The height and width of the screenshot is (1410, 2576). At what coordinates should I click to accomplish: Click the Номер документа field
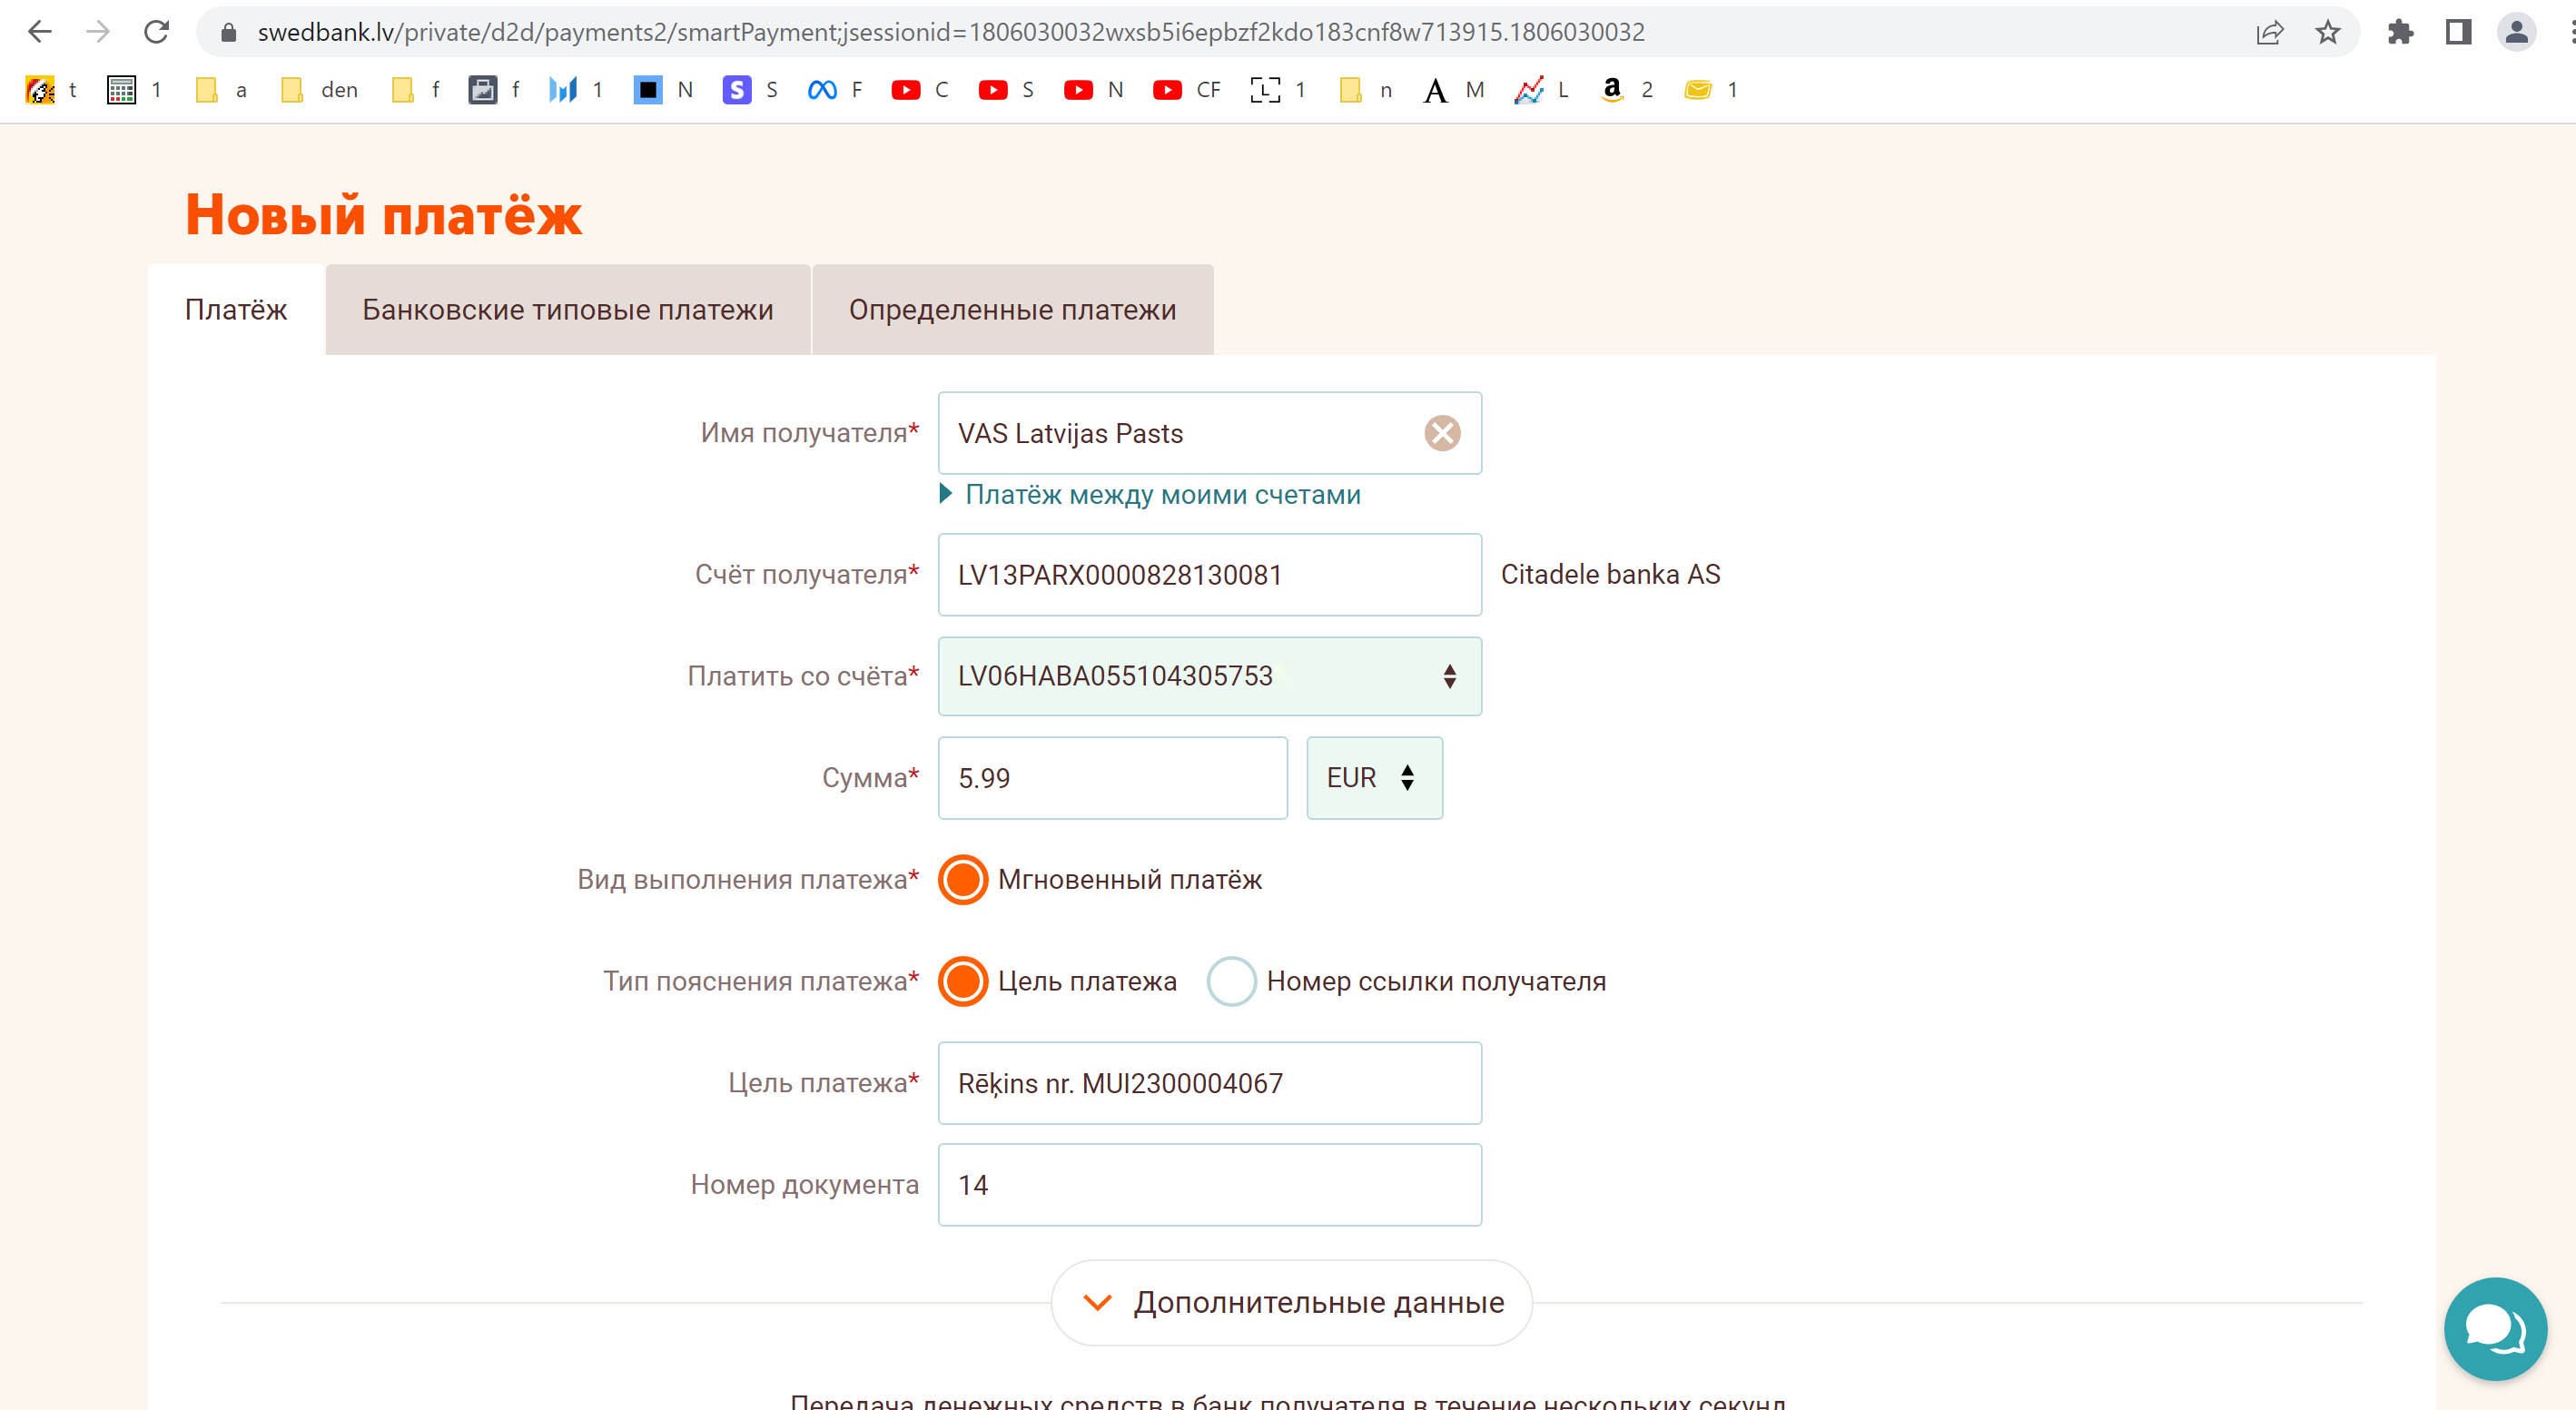point(1210,1185)
